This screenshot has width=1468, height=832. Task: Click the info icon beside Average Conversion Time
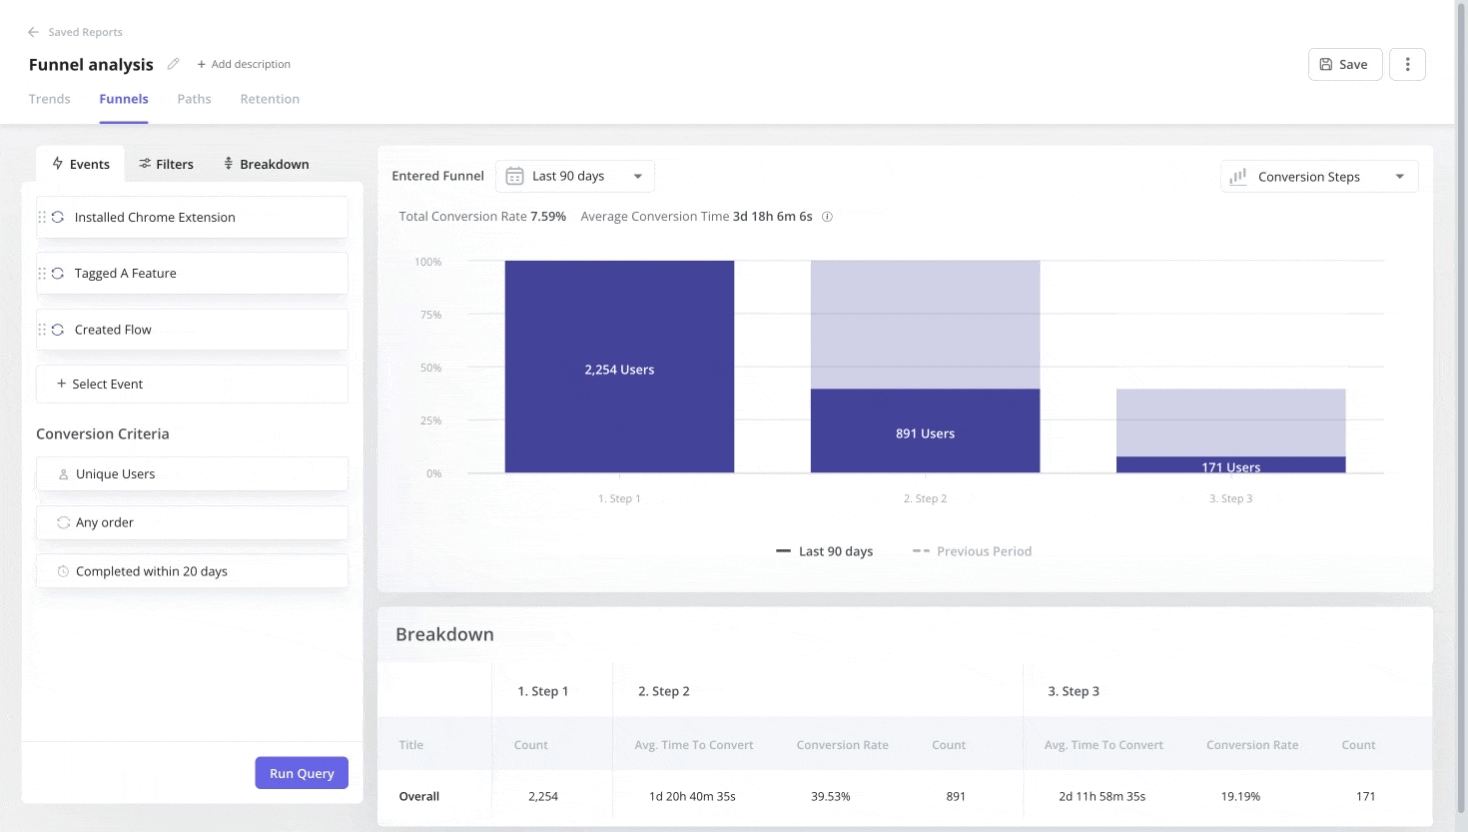(x=827, y=216)
